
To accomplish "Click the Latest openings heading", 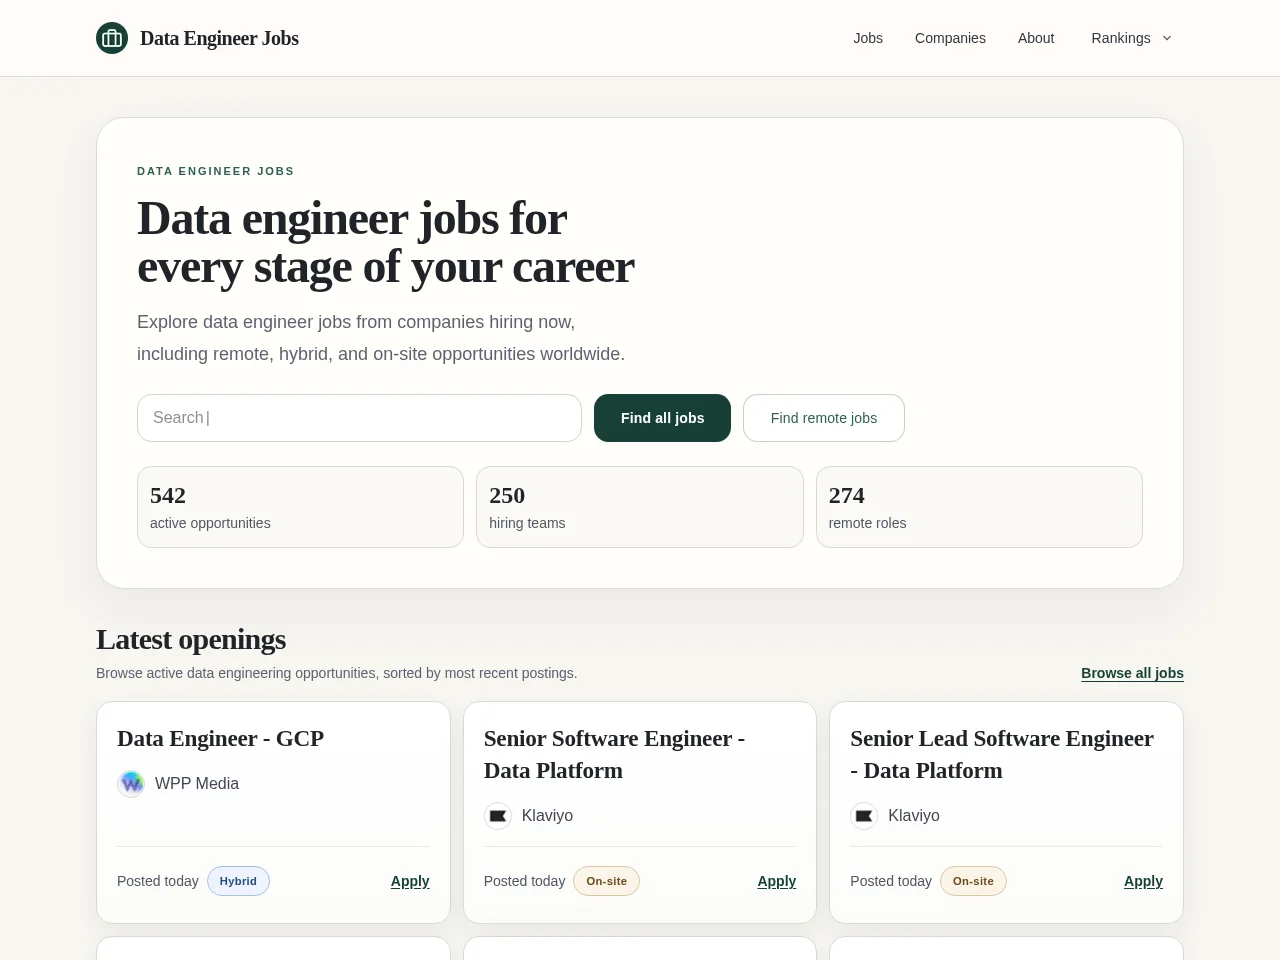I will tap(191, 639).
